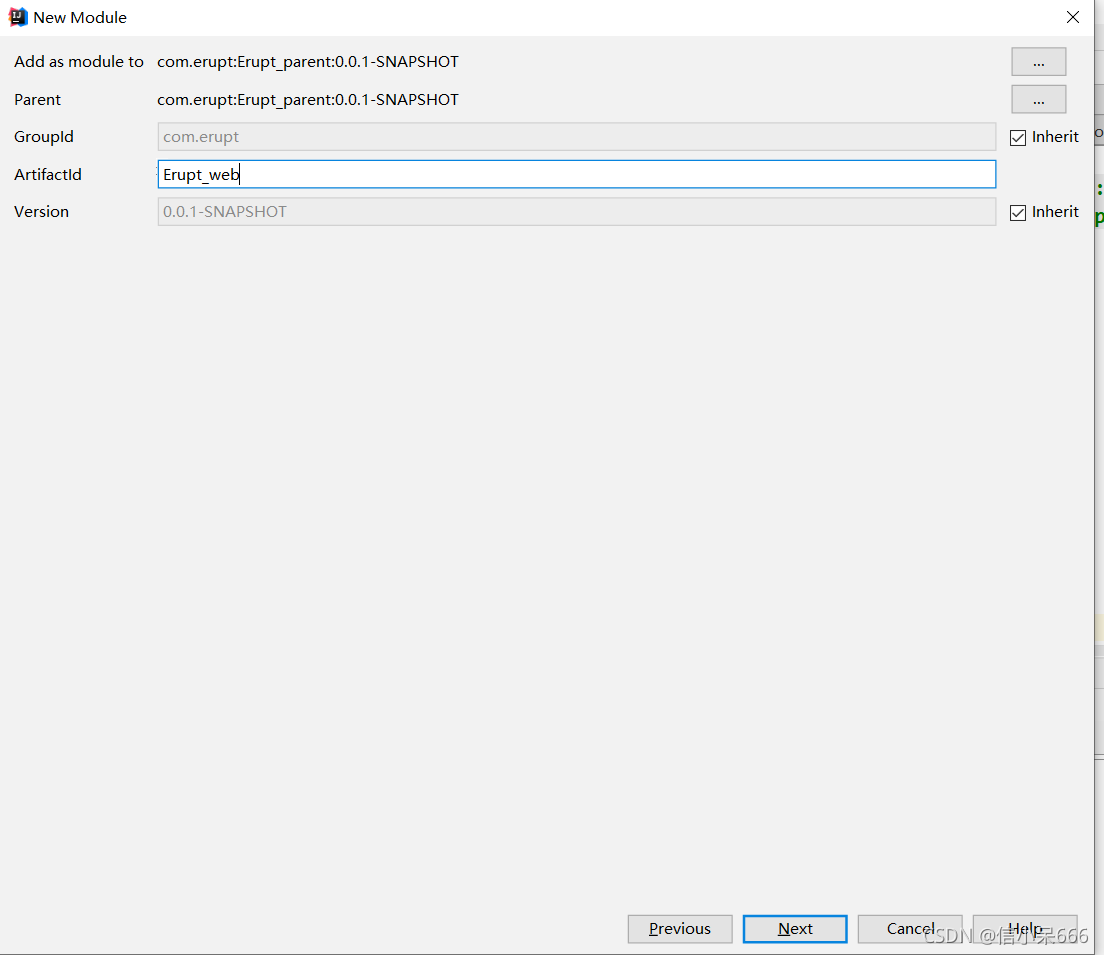1104x955 pixels.
Task: Click the New Module title text
Action: pos(80,18)
